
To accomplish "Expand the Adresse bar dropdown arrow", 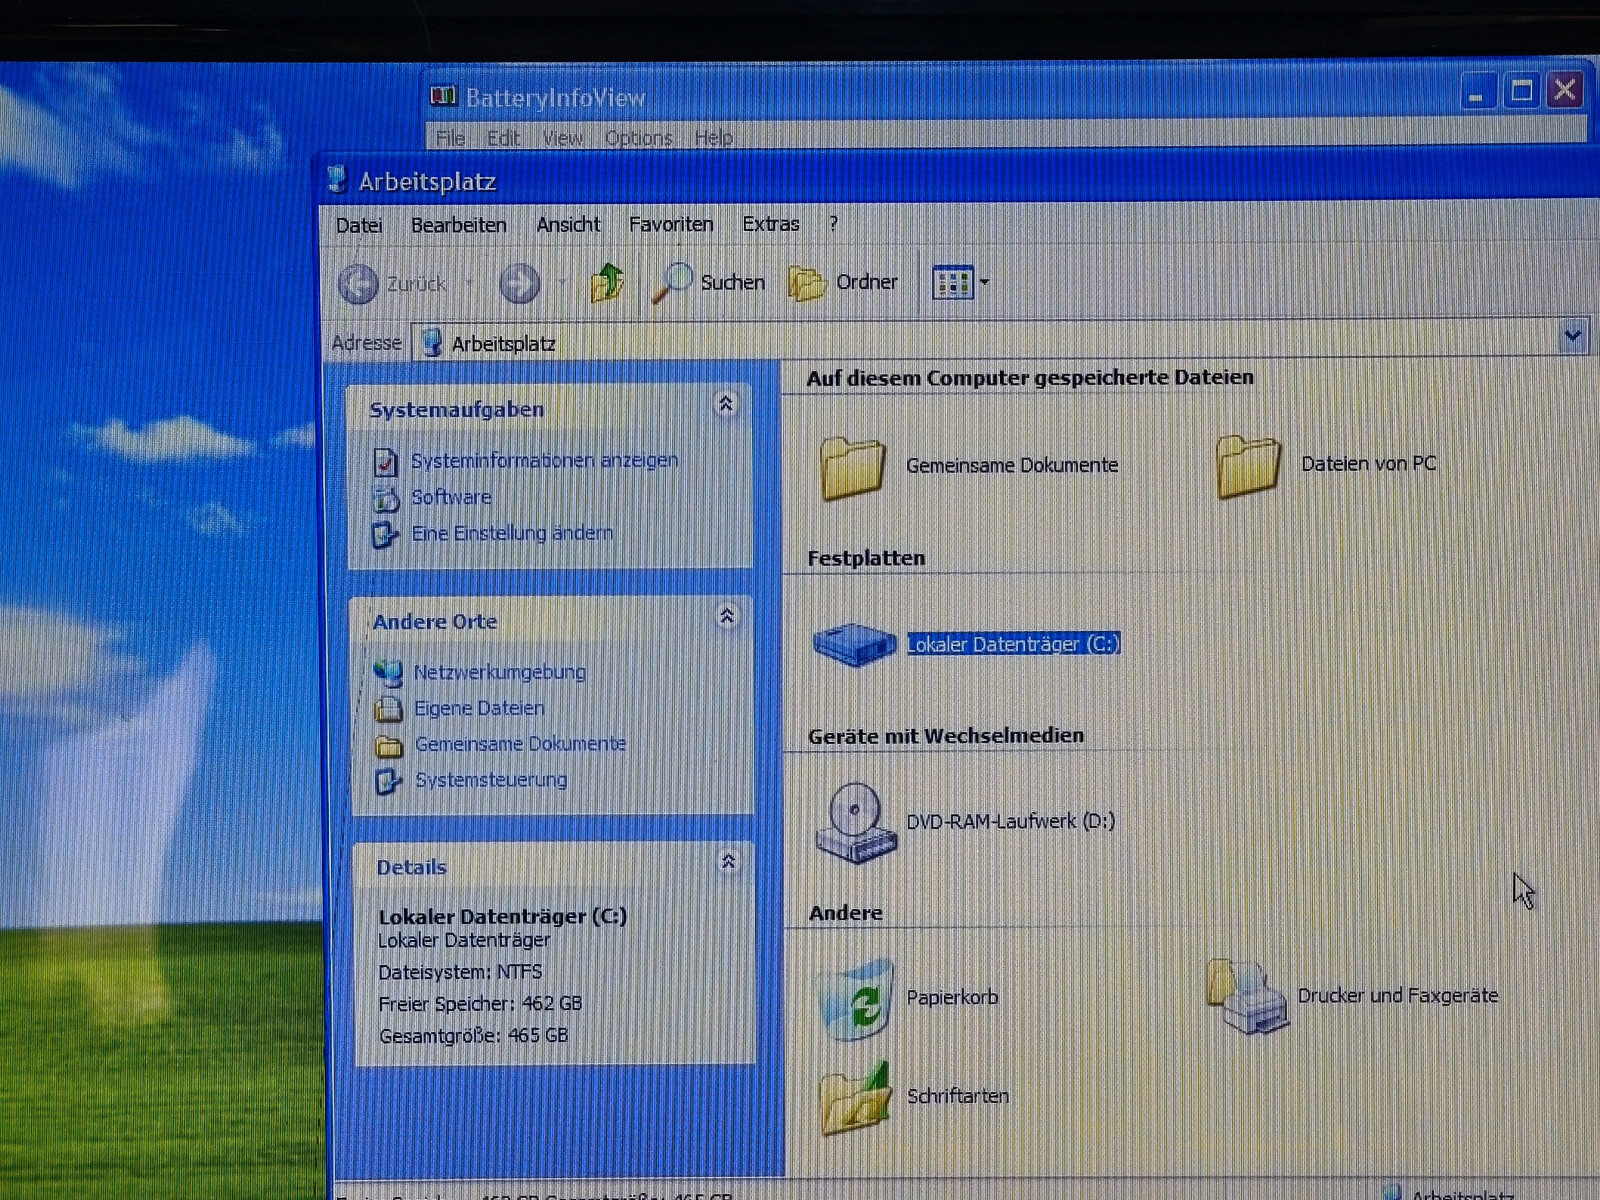I will pyautogui.click(x=1572, y=336).
